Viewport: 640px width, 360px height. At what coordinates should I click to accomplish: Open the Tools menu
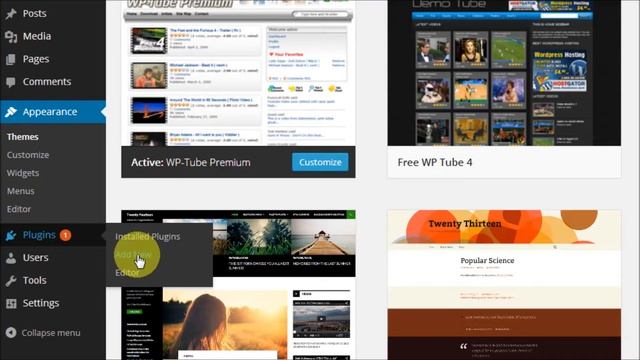pyautogui.click(x=34, y=280)
